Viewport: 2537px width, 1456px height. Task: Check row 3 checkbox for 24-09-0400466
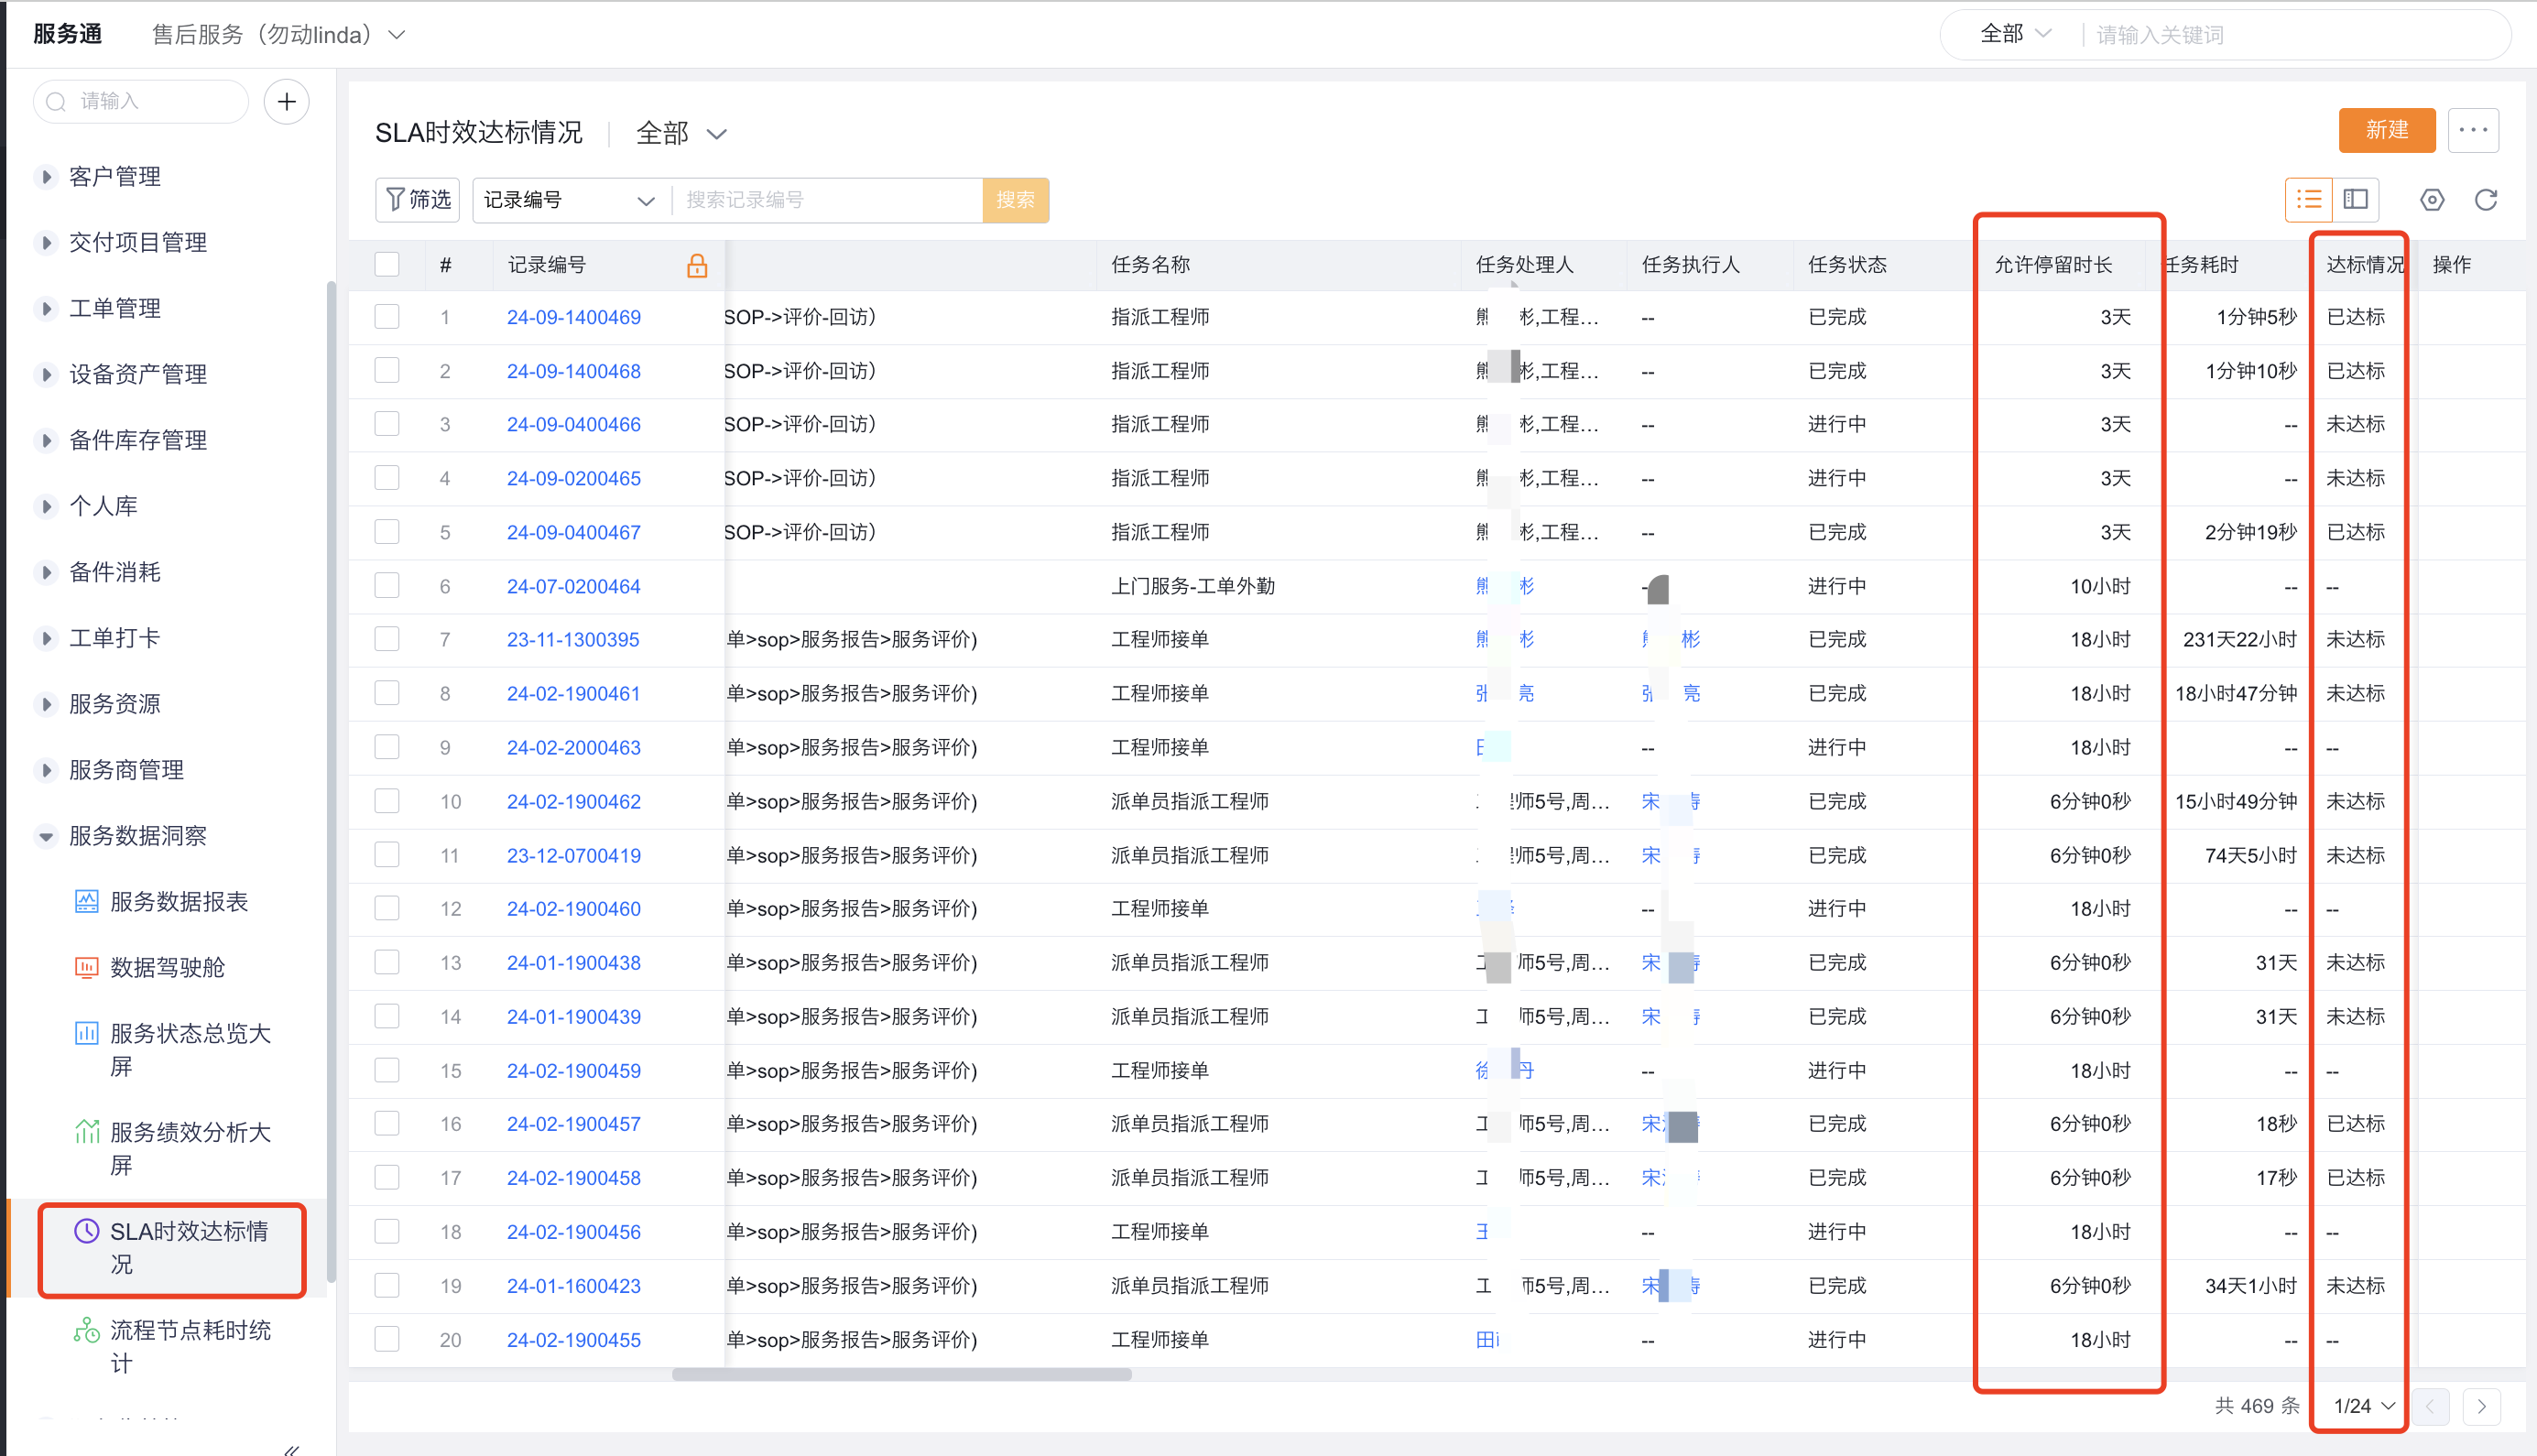click(x=387, y=424)
